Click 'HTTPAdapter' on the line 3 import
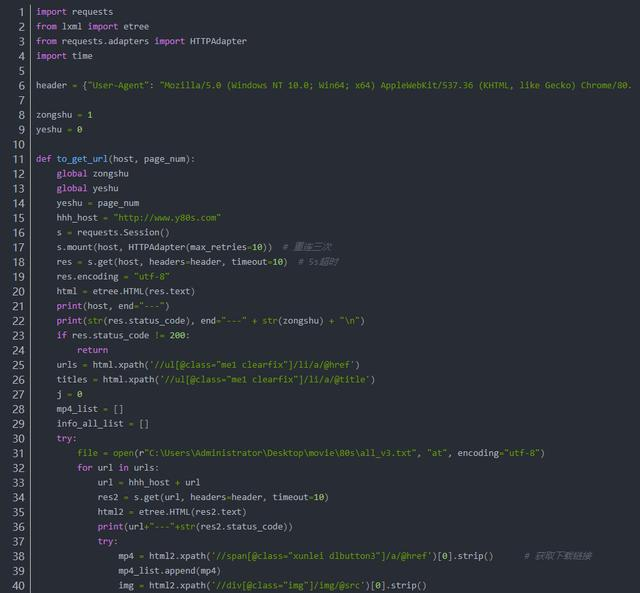Viewport: 640px width, 593px height. coord(218,41)
